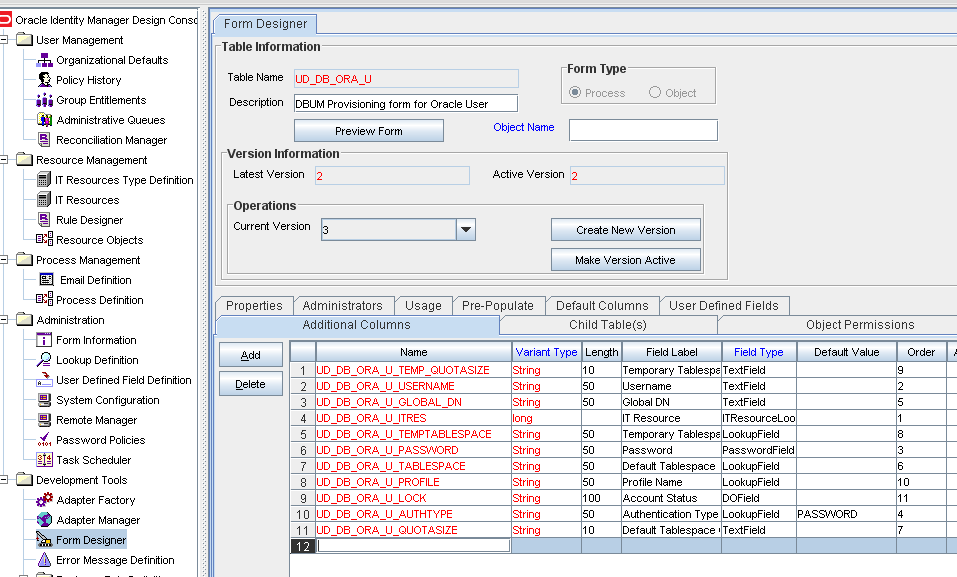Collapse the Resource Management tree node

[4, 160]
